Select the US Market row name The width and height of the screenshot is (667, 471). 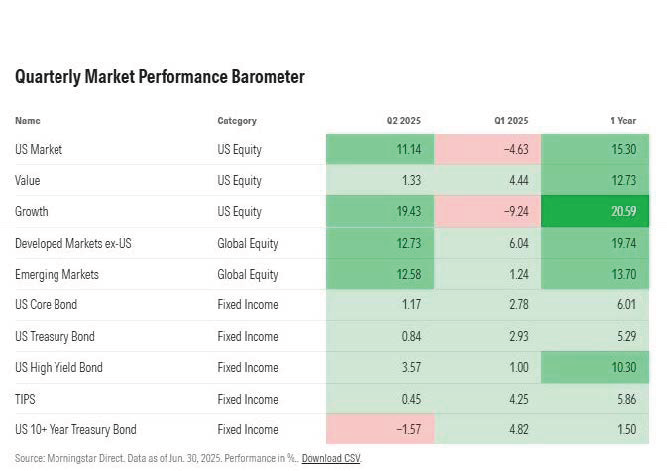click(38, 149)
